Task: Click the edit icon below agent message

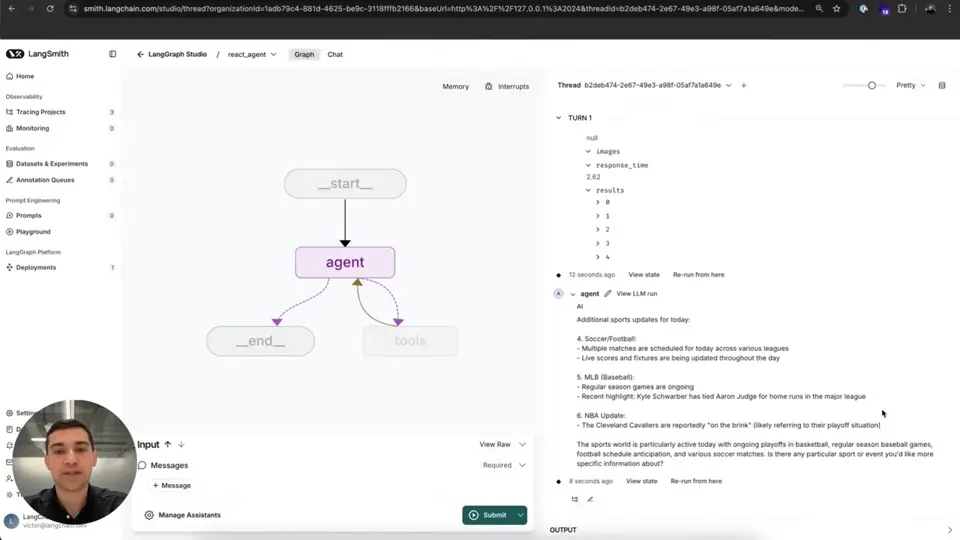Action: [590, 500]
